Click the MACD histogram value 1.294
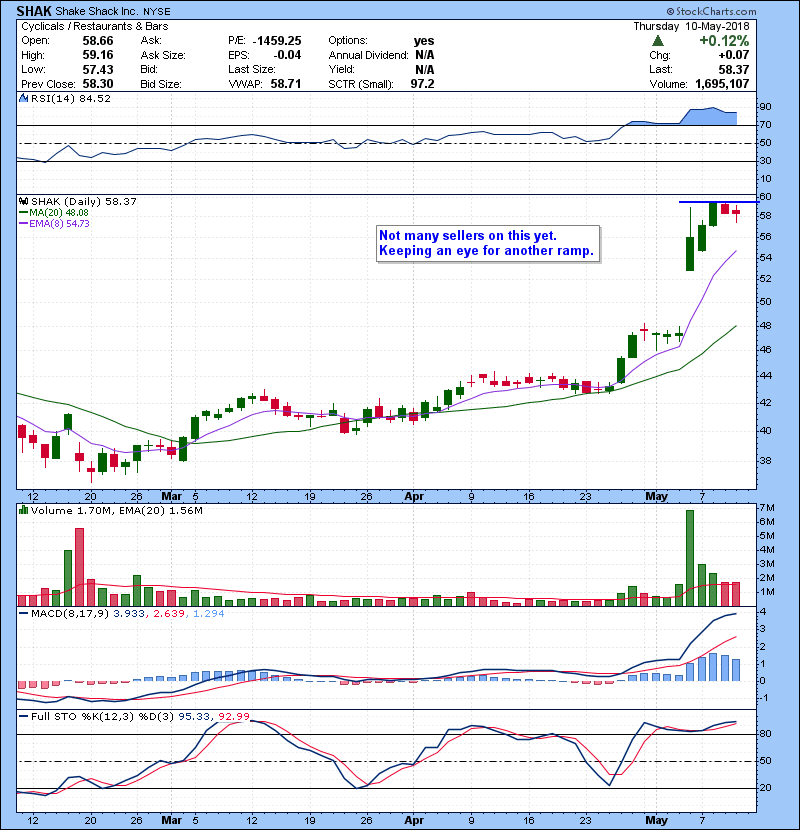Screen dimensions: 800x830 point(209,614)
